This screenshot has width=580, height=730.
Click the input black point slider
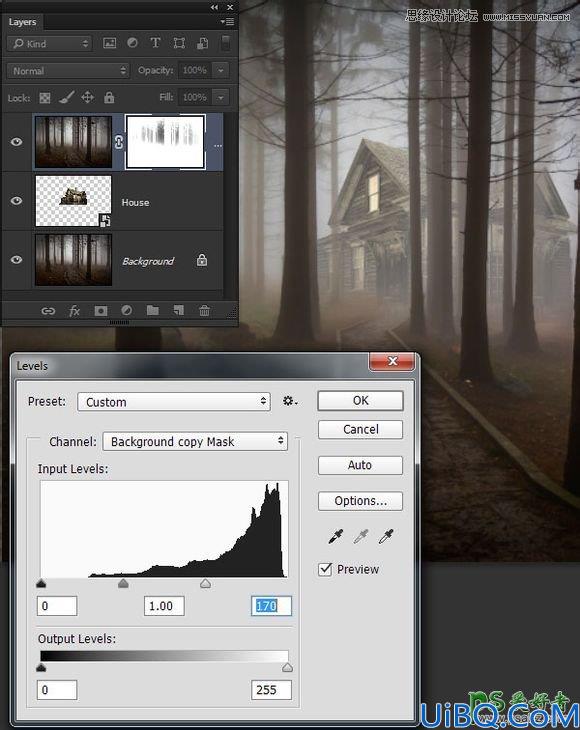pos(41,583)
